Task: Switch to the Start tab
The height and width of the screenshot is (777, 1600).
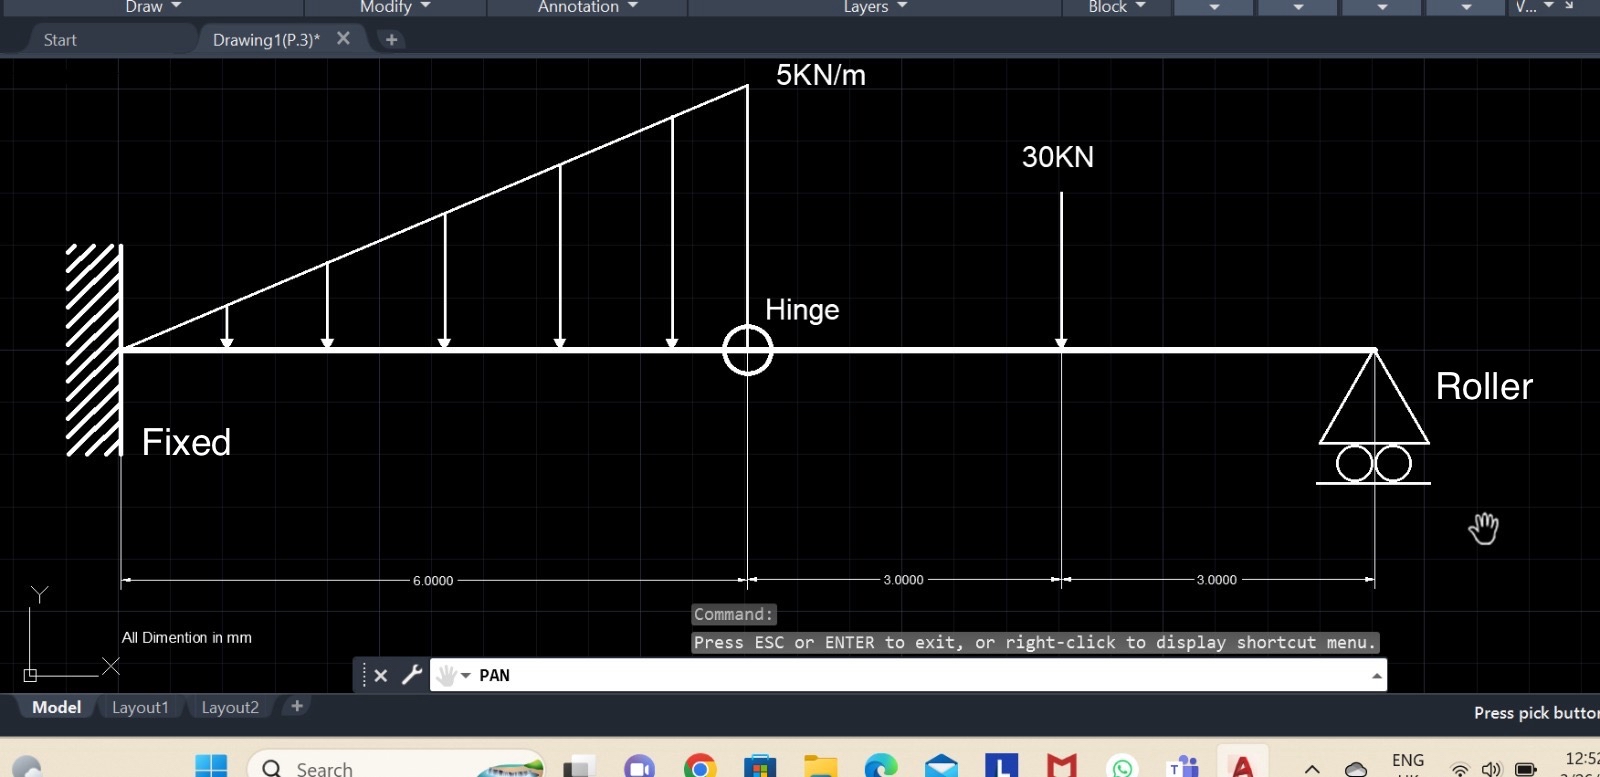Action: [x=60, y=40]
